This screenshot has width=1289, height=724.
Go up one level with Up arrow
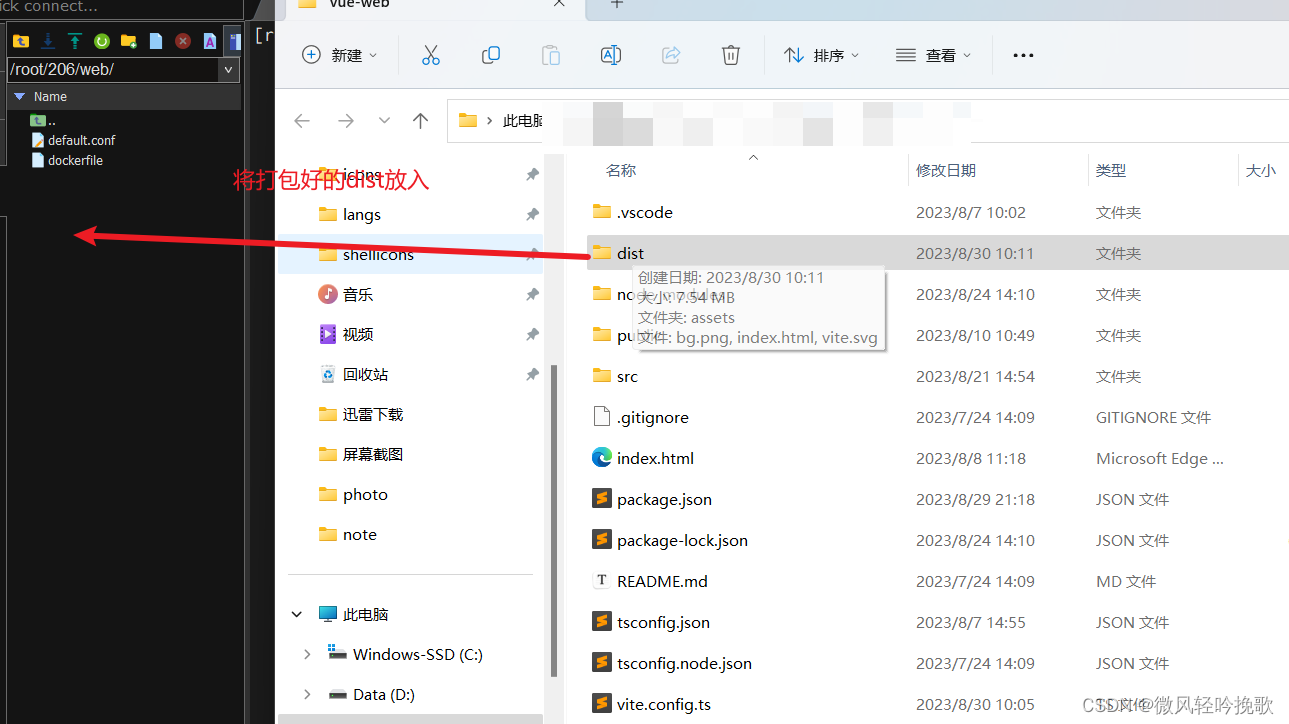click(x=420, y=121)
